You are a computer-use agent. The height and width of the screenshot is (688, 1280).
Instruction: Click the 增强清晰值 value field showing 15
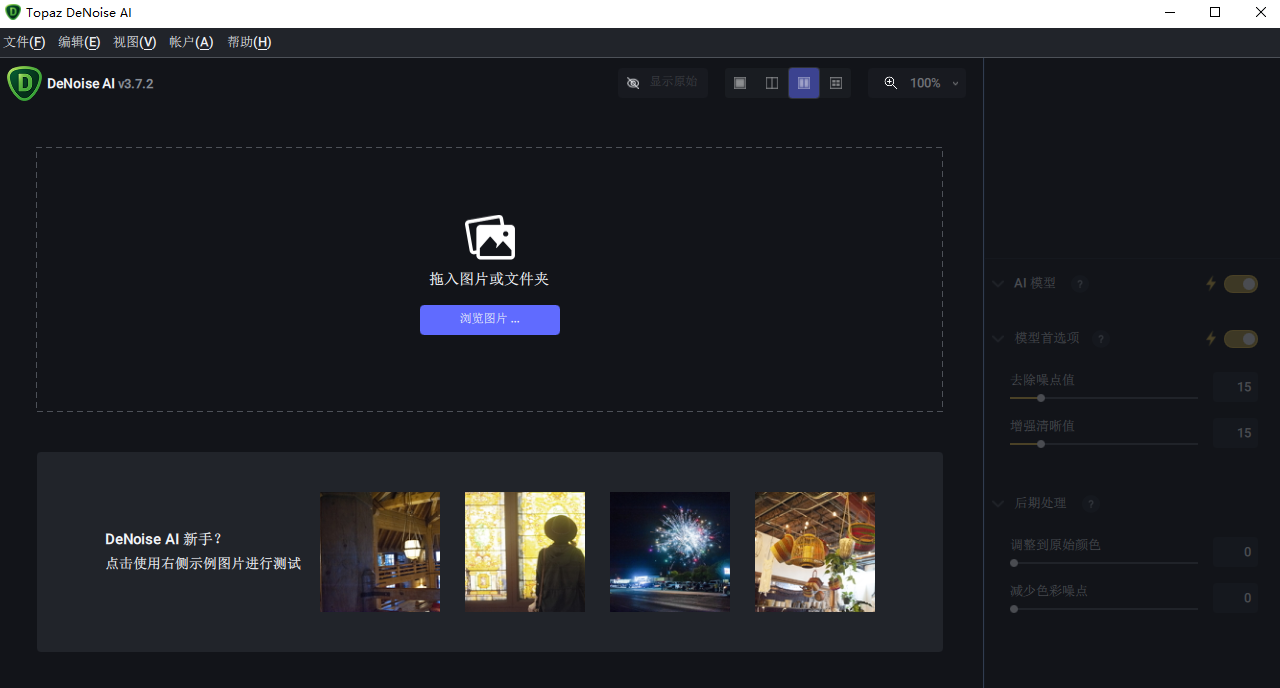tap(1235, 433)
